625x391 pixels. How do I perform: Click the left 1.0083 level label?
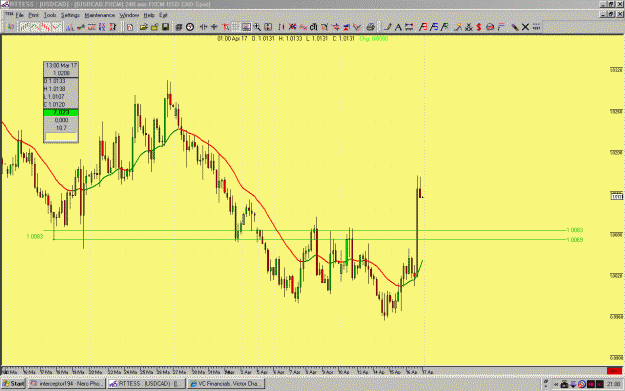click(x=34, y=236)
